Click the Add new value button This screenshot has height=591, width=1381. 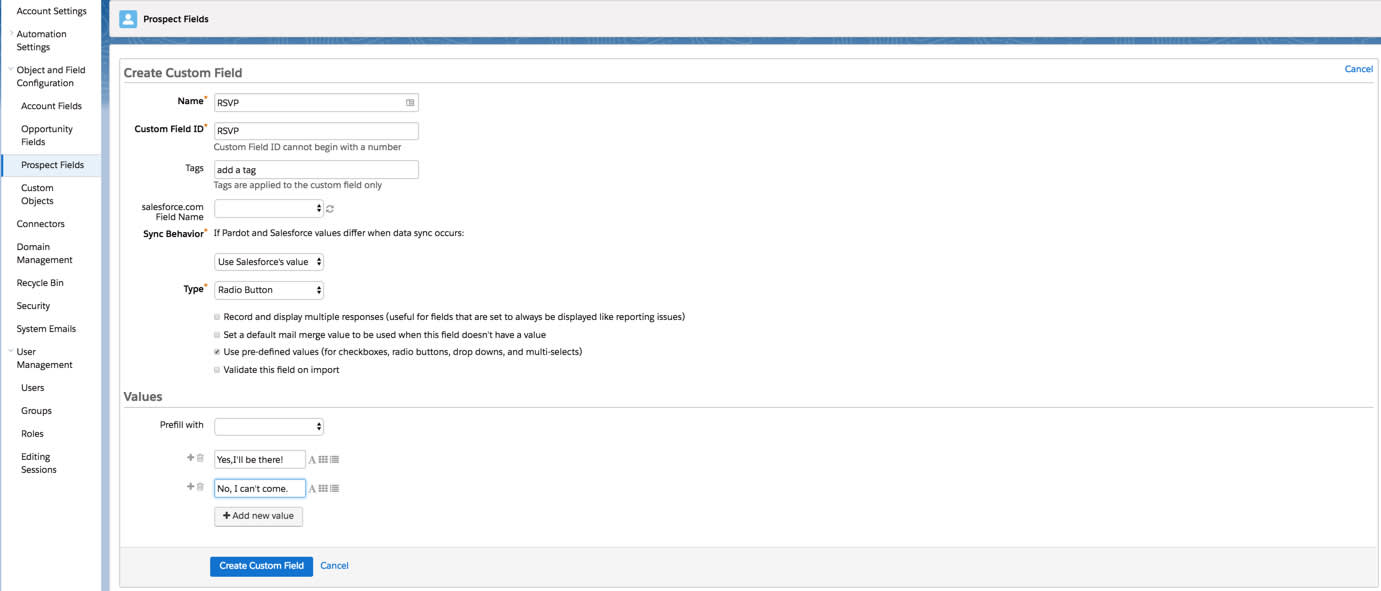coord(258,516)
